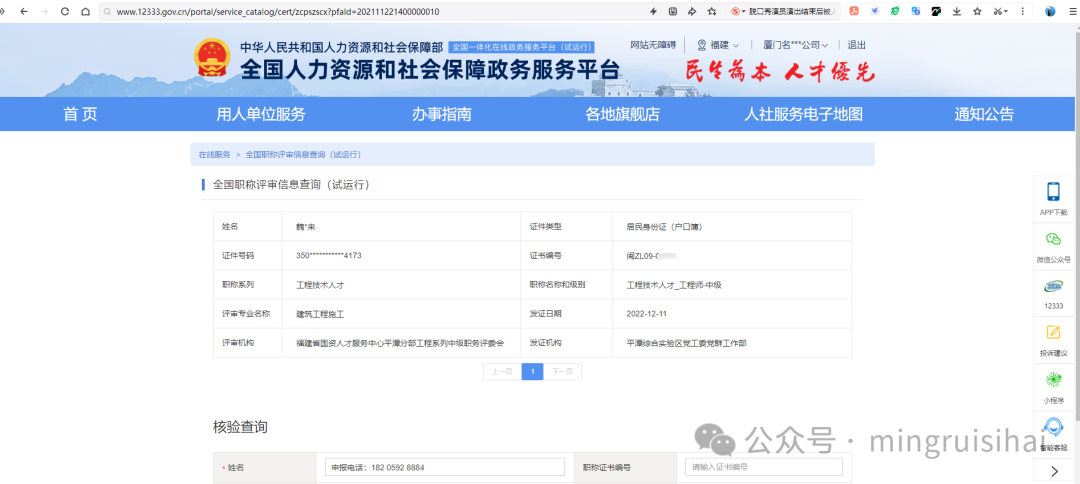The image size is (1080, 484).
Task: Open the 通知公告 menu
Action: (984, 114)
